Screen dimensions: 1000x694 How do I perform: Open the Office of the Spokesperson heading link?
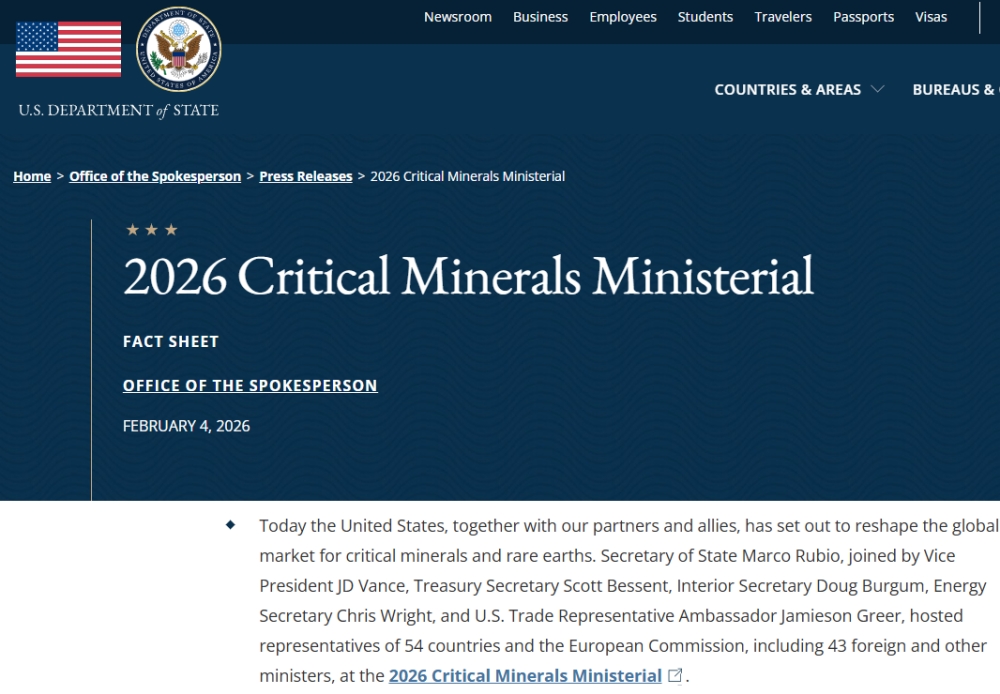click(x=250, y=385)
